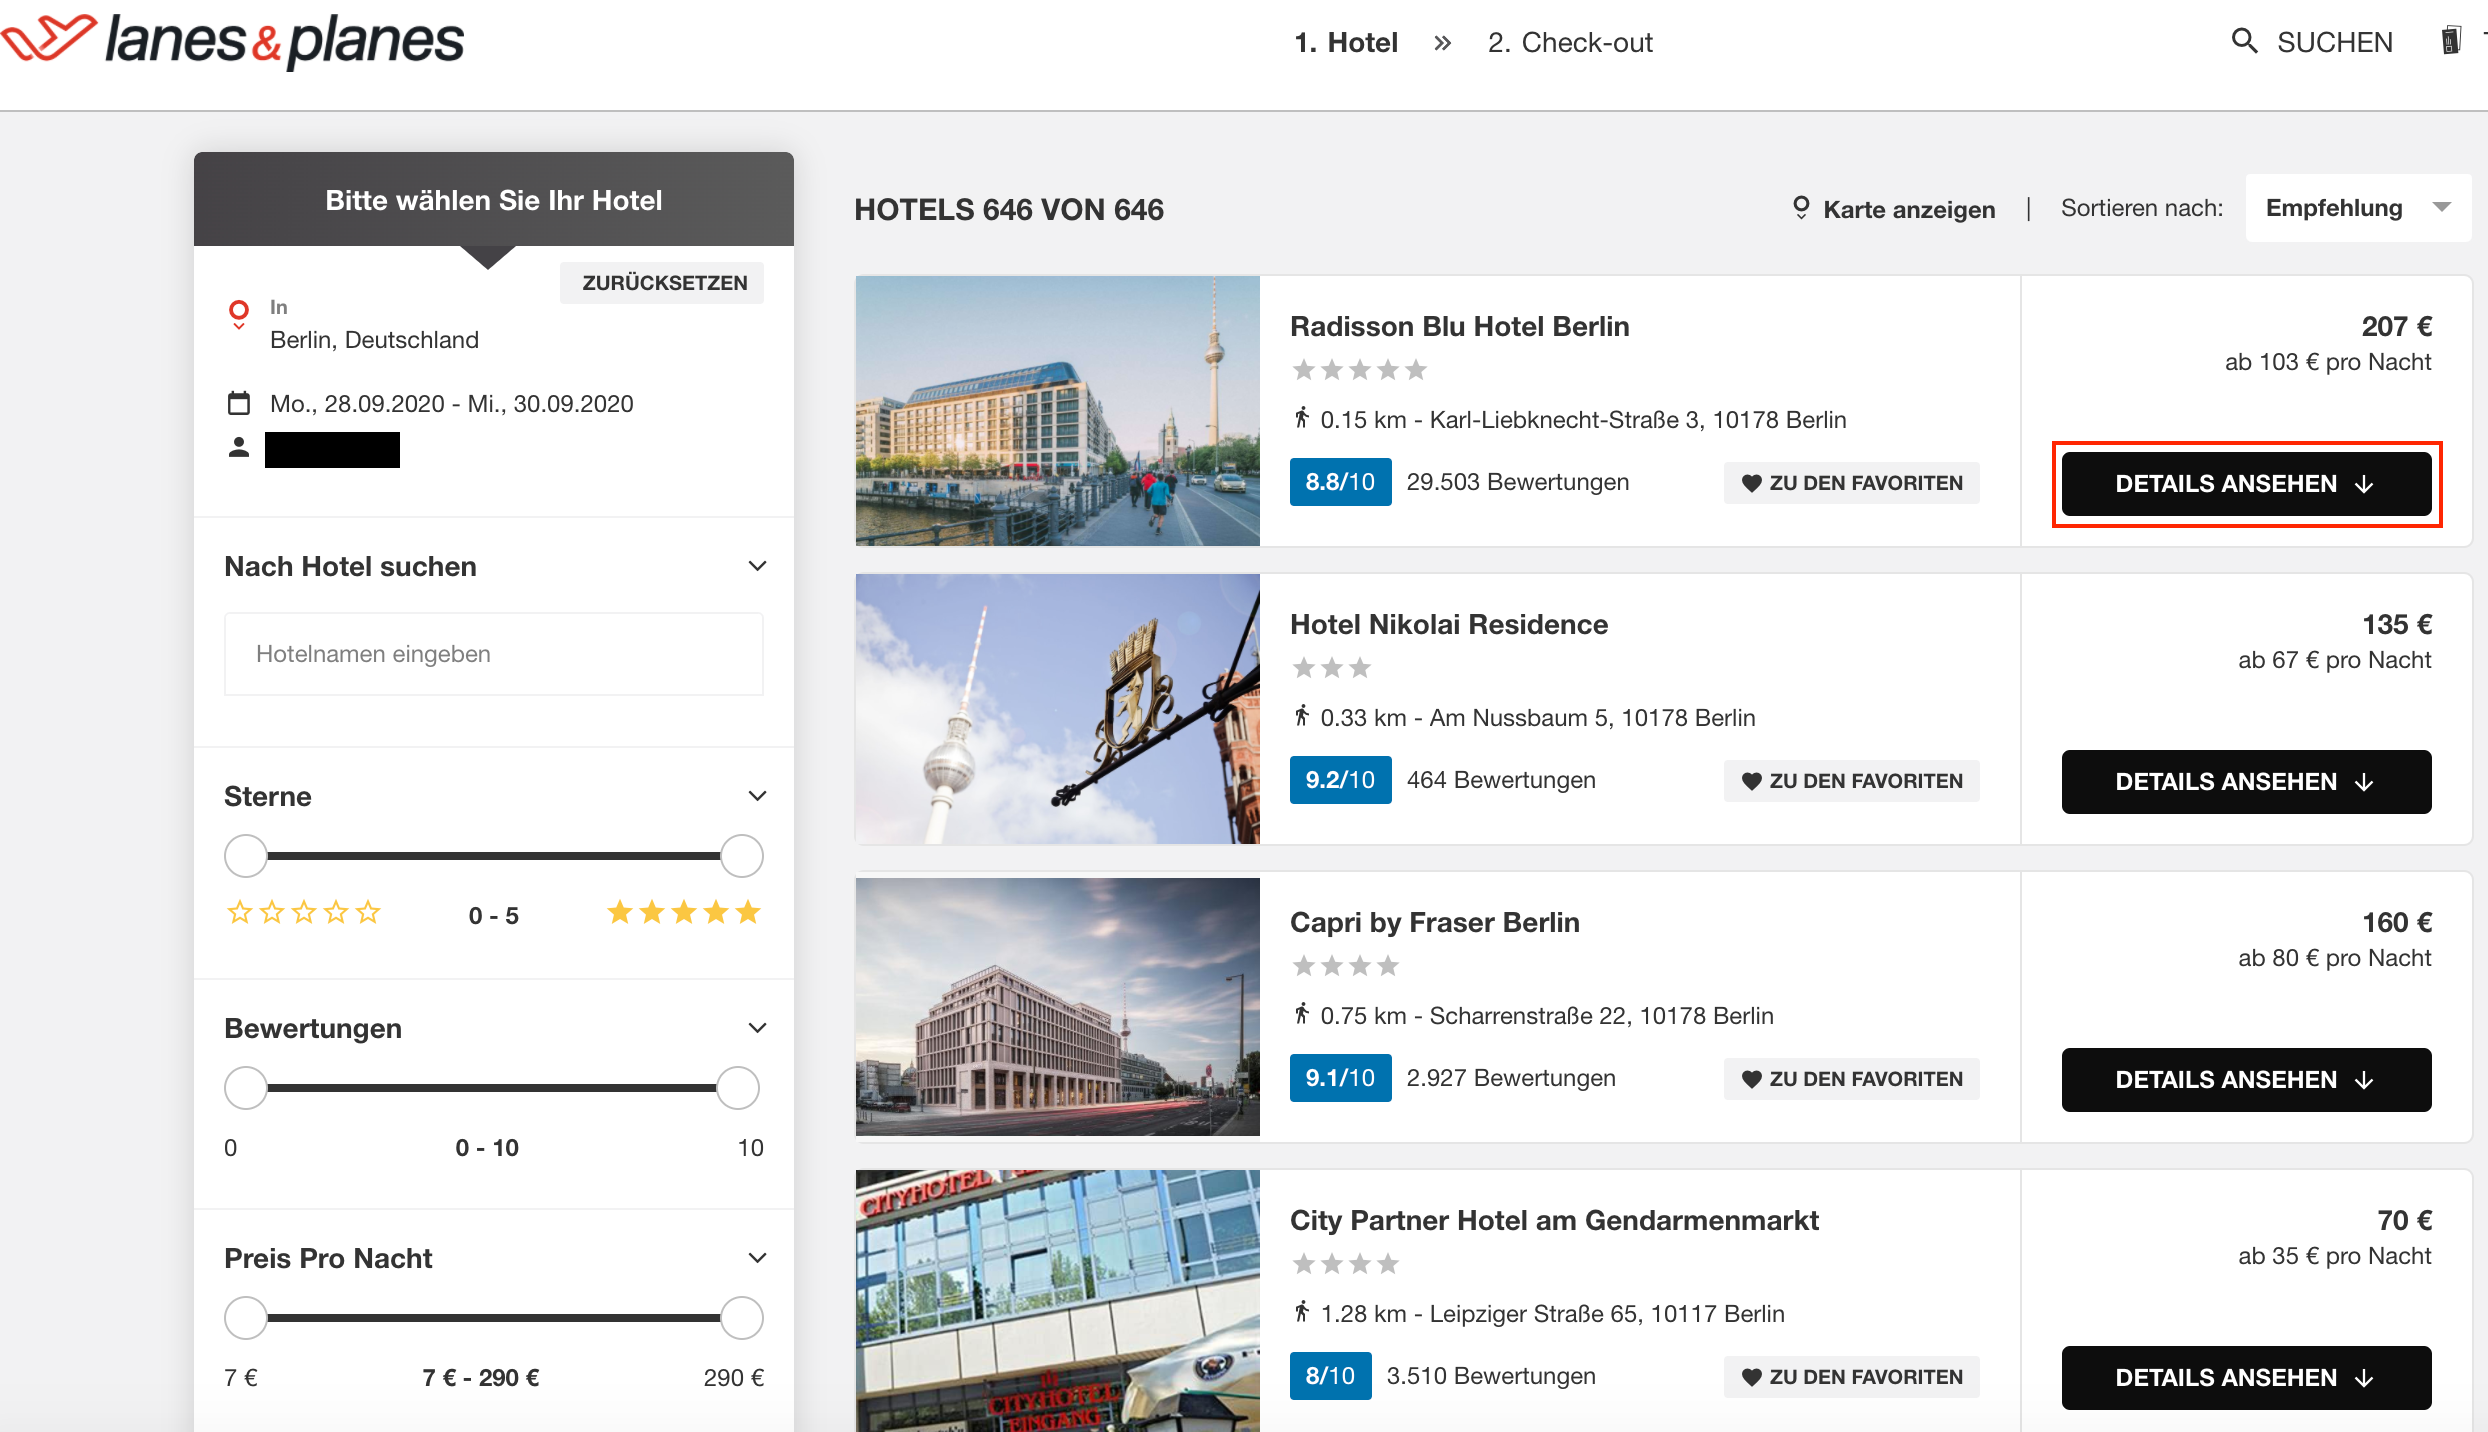Click the empty stars icon under Sterne
The image size is (2488, 1432).
[304, 912]
